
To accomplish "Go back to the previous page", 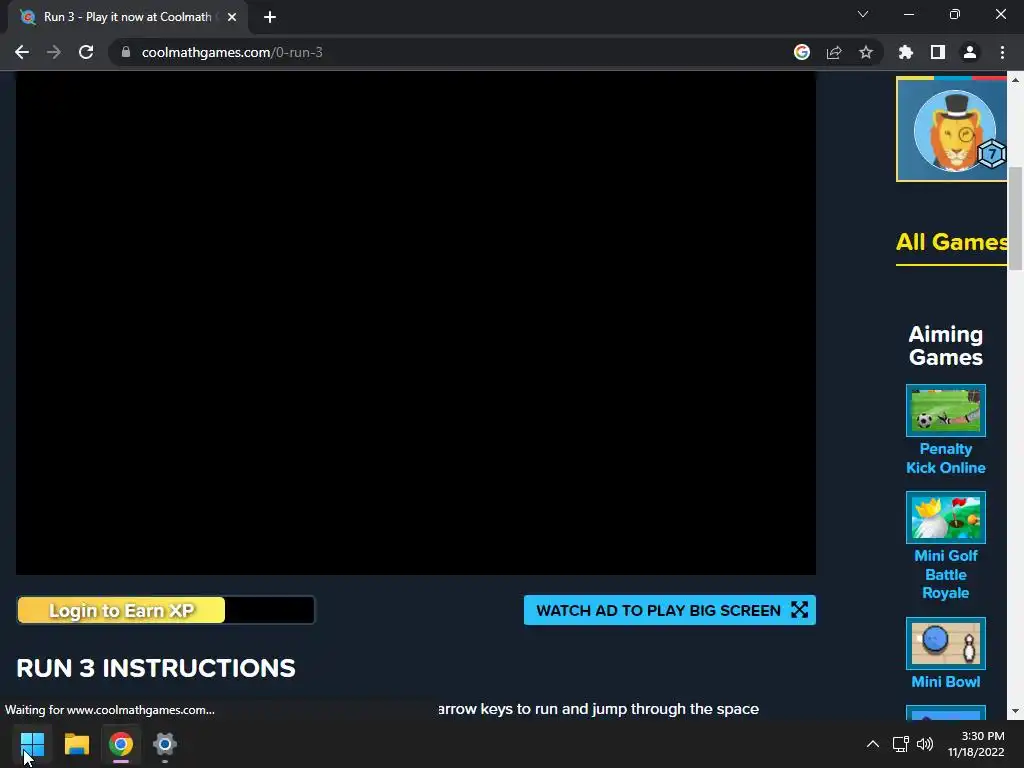I will (22, 52).
